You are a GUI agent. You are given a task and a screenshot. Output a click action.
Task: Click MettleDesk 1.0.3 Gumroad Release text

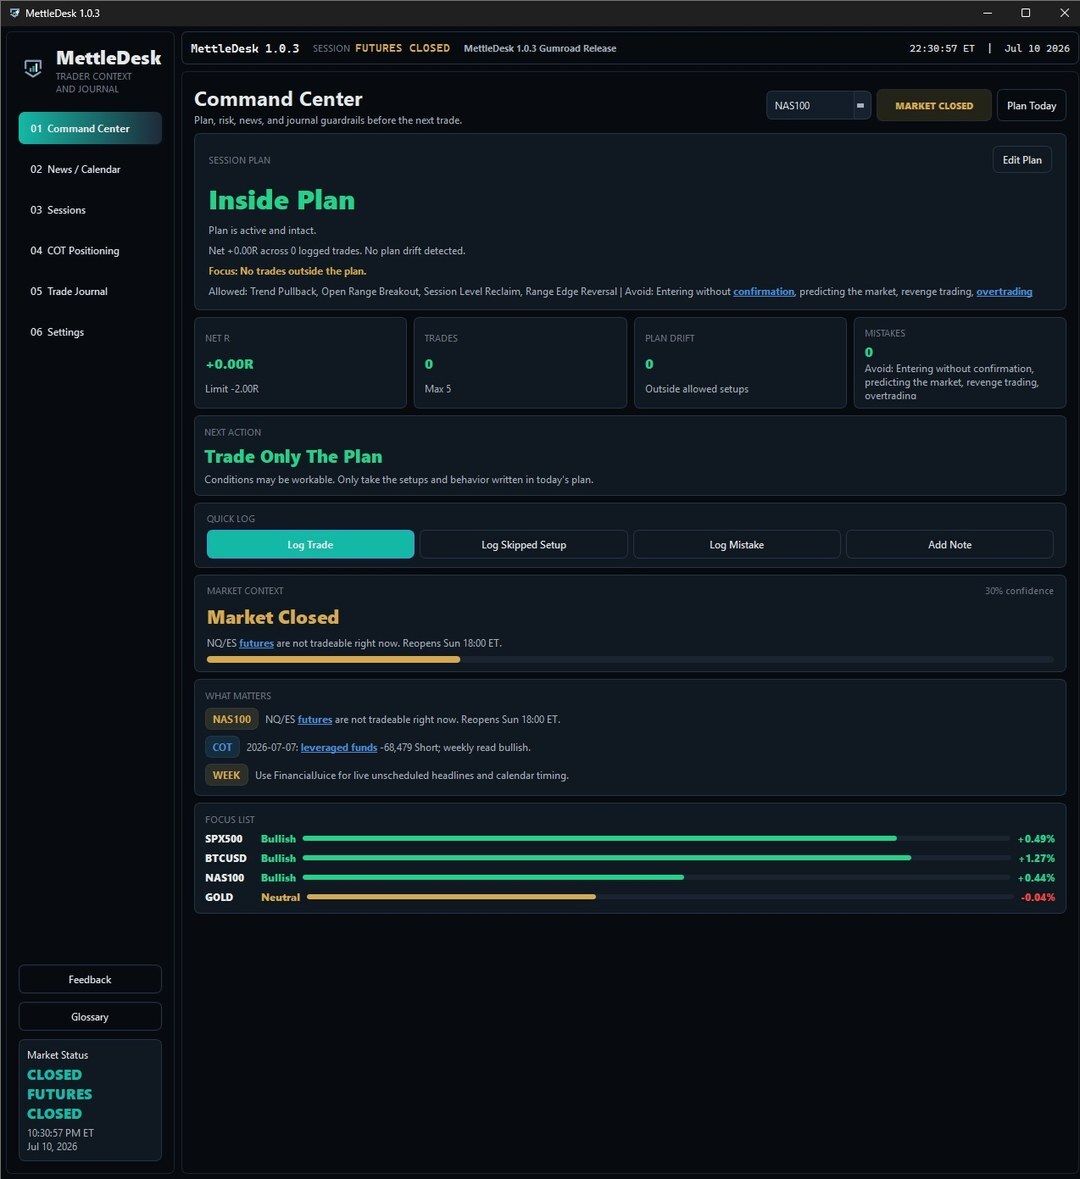(540, 48)
